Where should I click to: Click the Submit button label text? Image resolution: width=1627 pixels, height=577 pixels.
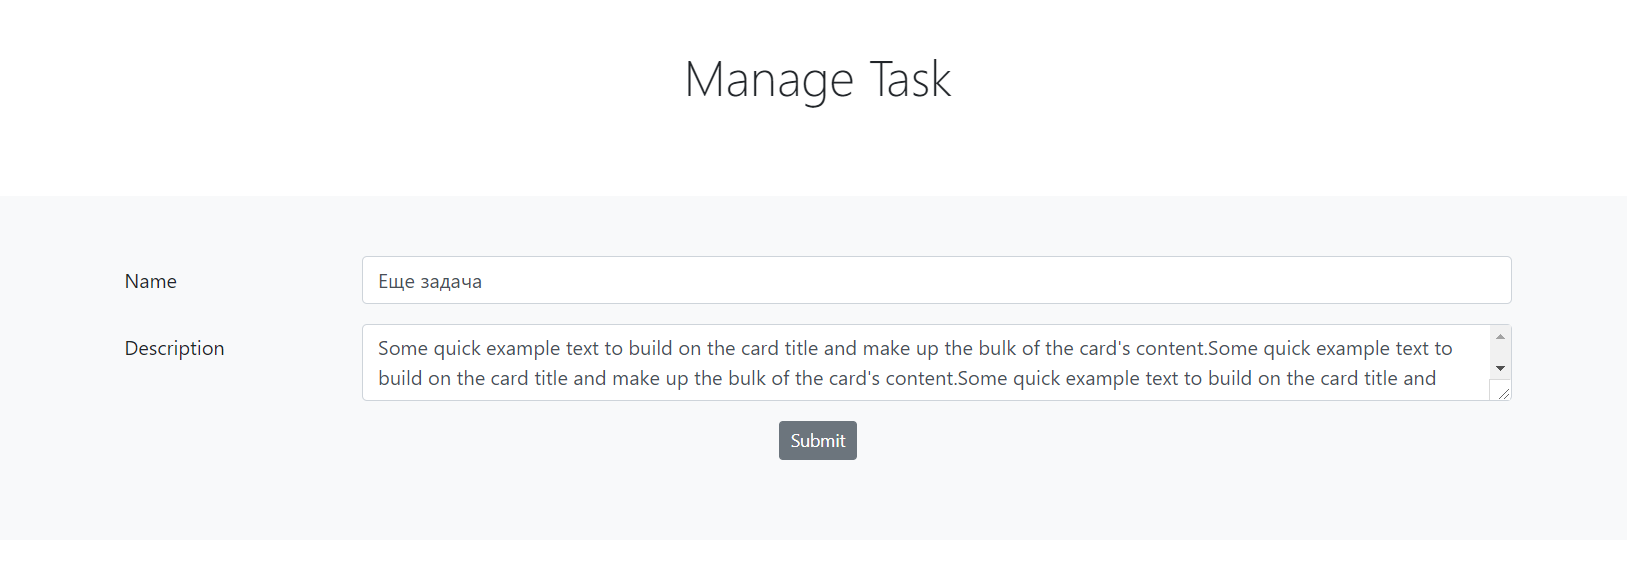click(x=817, y=440)
